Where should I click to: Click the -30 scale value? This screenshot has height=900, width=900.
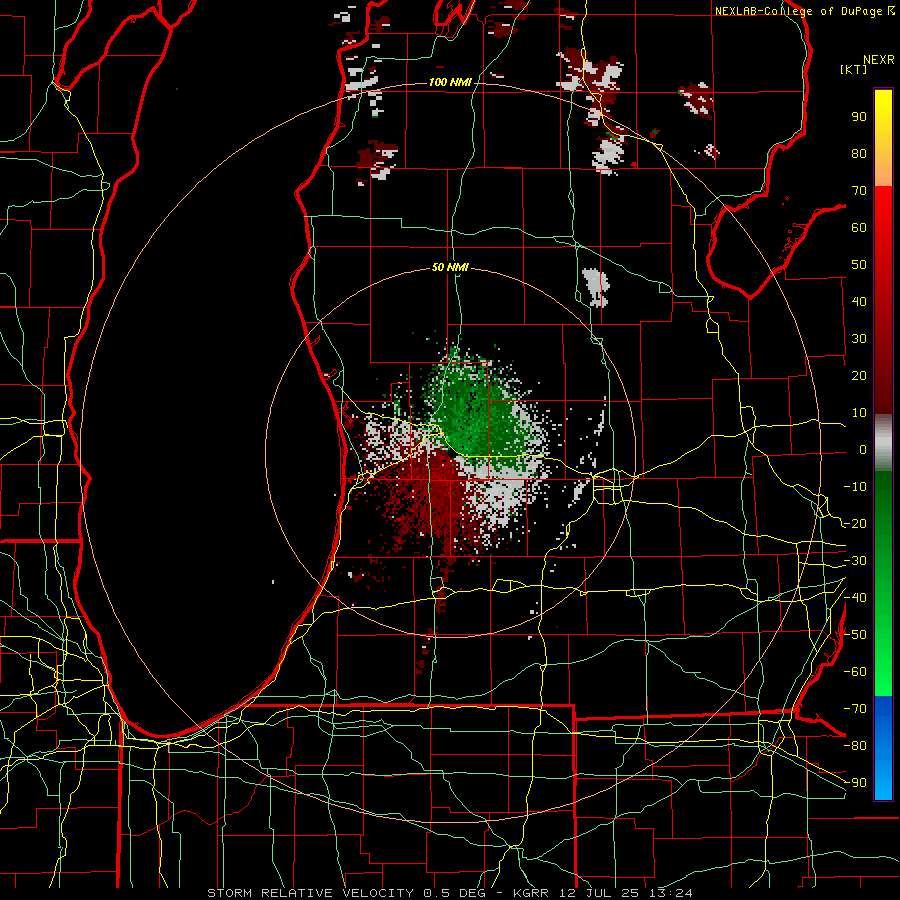(x=855, y=561)
